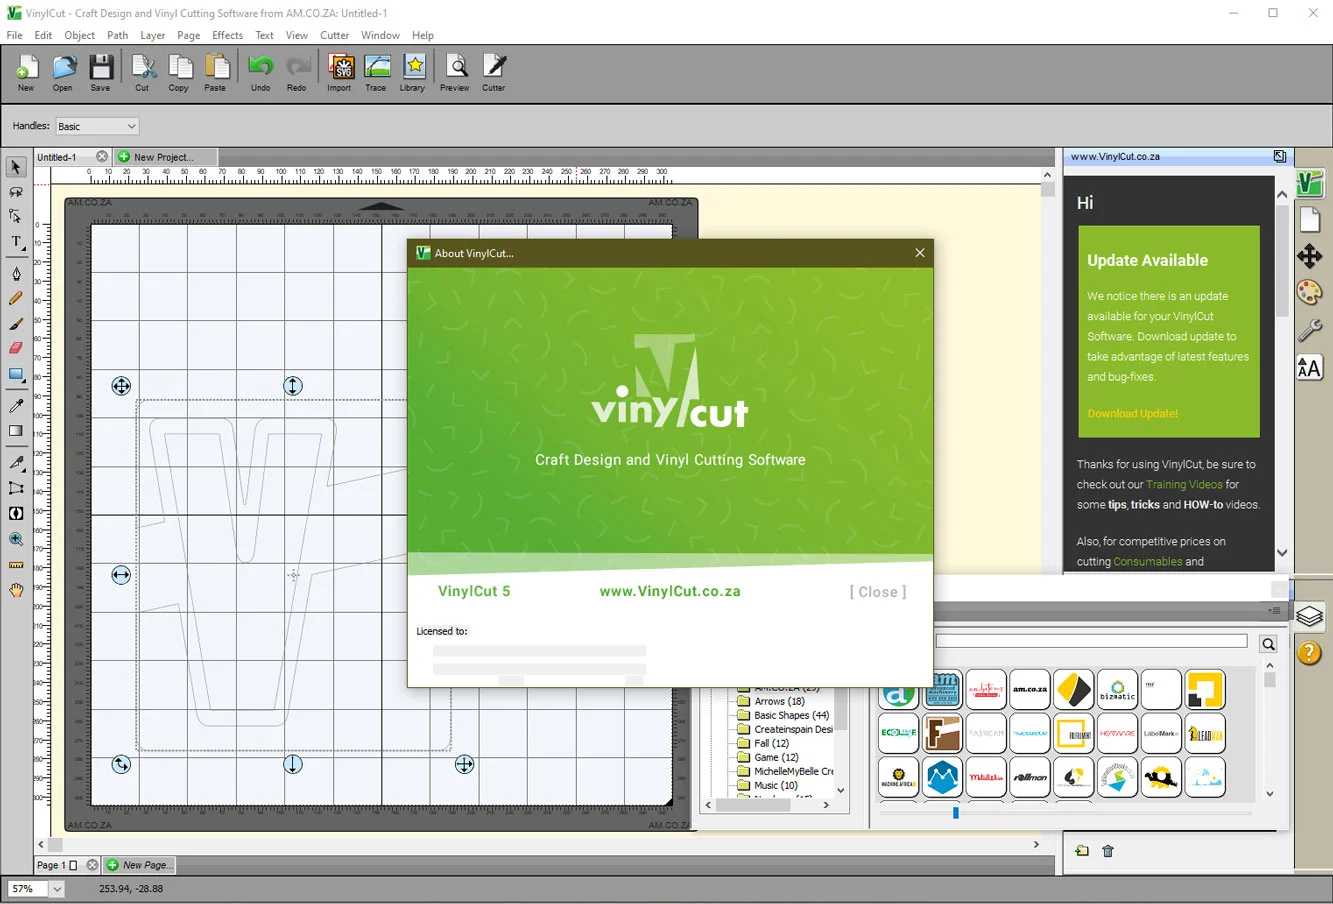Close the Untitled-1 document tab

[x=102, y=157]
